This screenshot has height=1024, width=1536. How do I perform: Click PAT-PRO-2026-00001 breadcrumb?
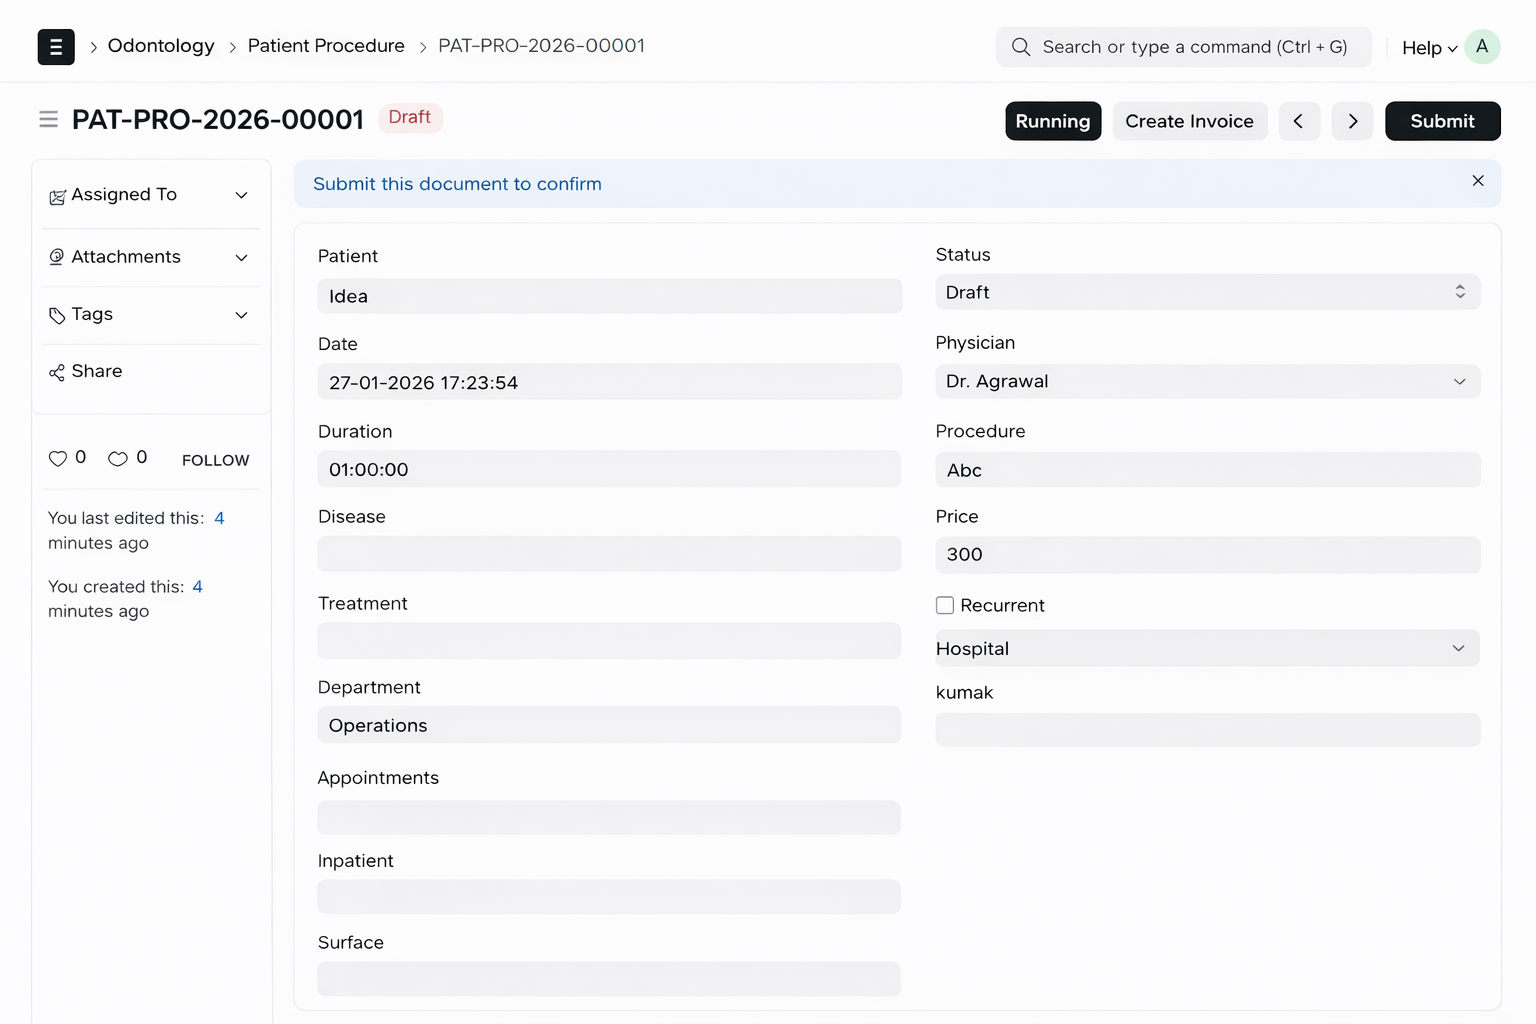tap(542, 46)
